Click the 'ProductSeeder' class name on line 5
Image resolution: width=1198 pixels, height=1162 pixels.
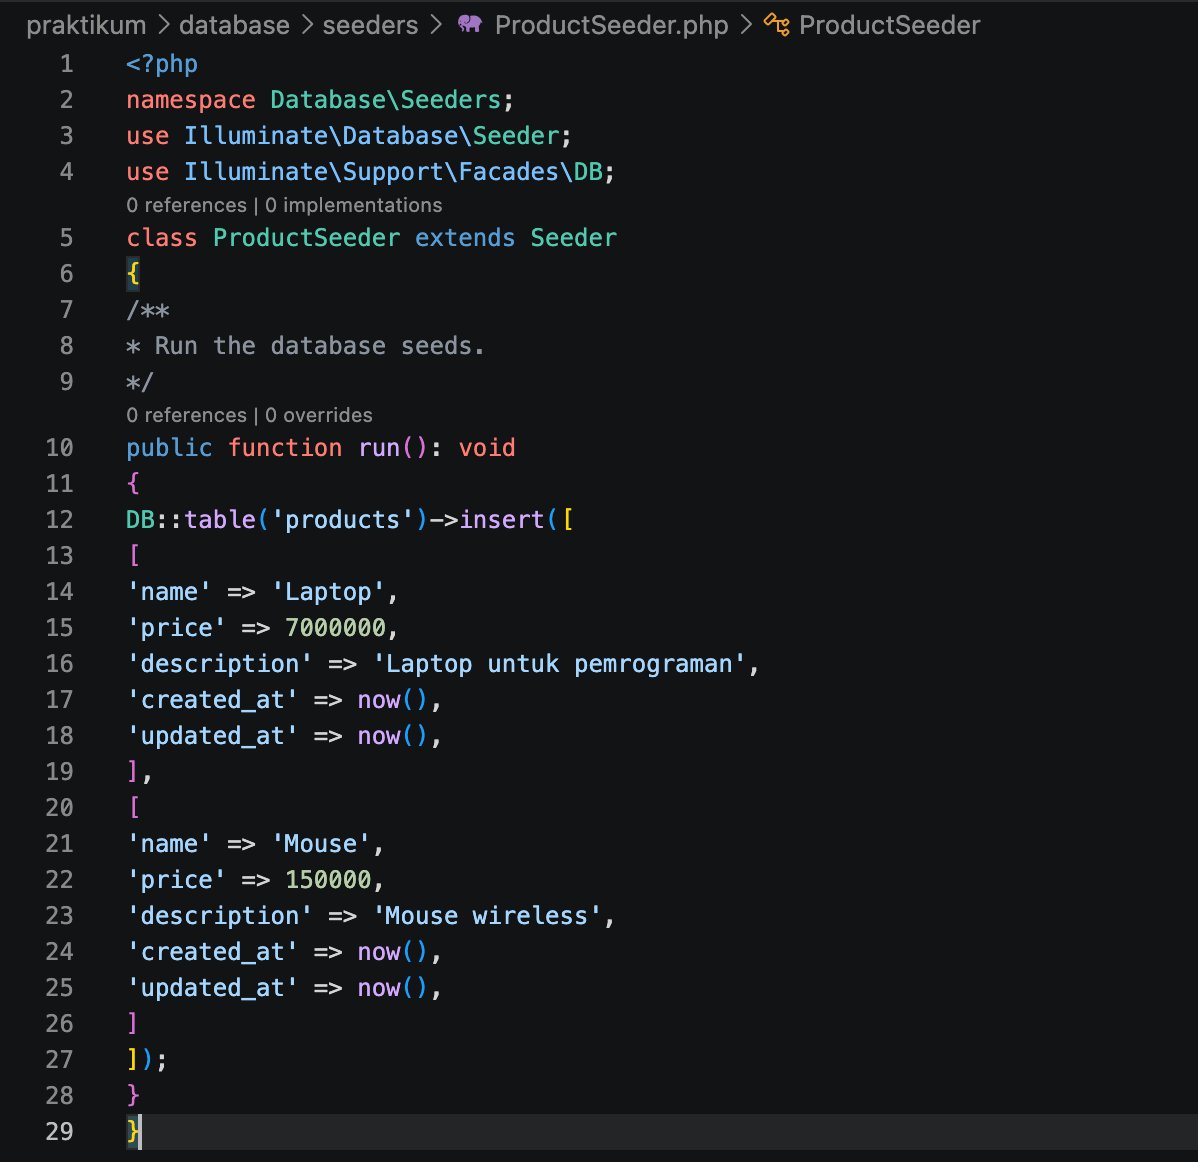point(306,238)
